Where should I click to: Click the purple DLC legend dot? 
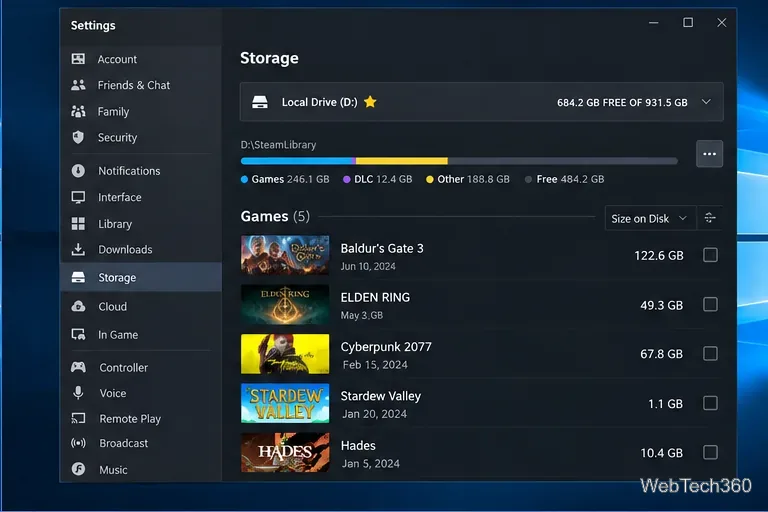[x=346, y=179]
